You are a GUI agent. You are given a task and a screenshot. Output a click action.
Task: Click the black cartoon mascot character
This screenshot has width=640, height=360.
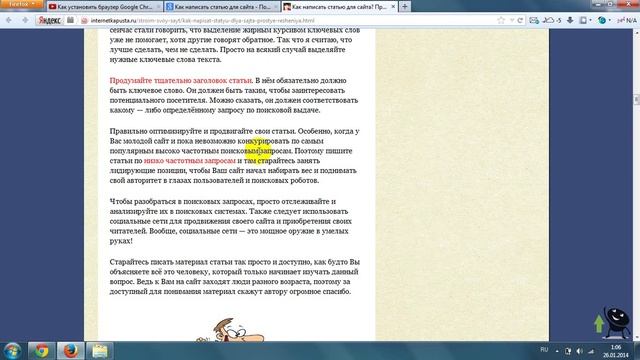616,322
